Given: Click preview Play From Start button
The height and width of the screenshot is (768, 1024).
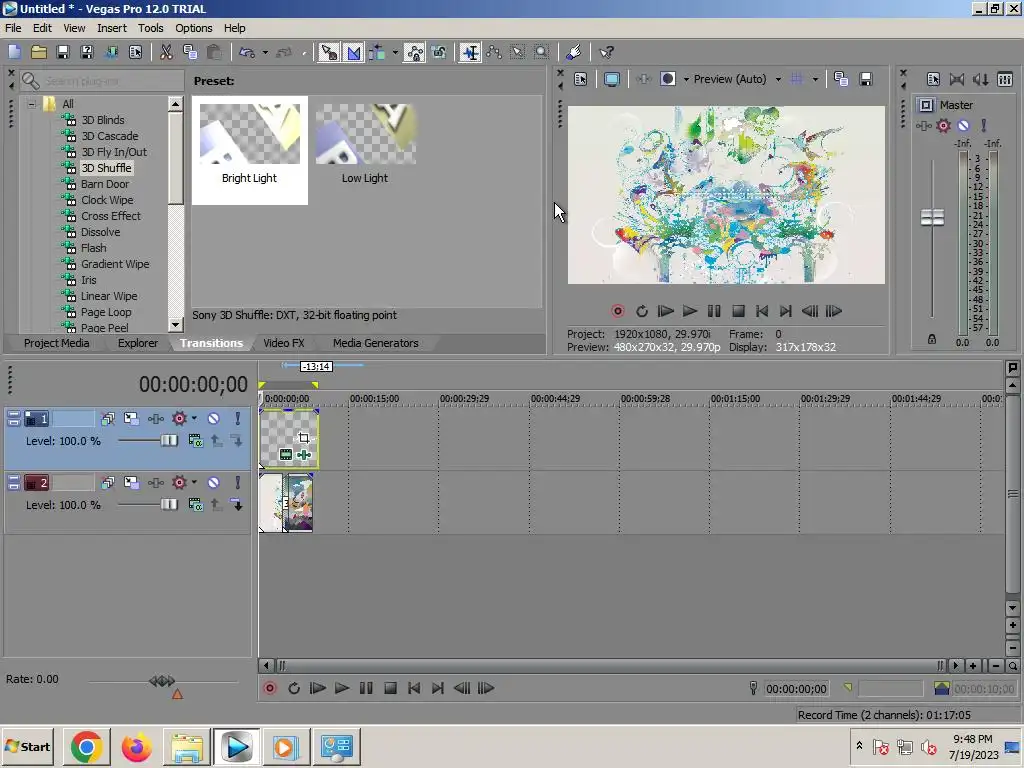Looking at the screenshot, I should 665,311.
